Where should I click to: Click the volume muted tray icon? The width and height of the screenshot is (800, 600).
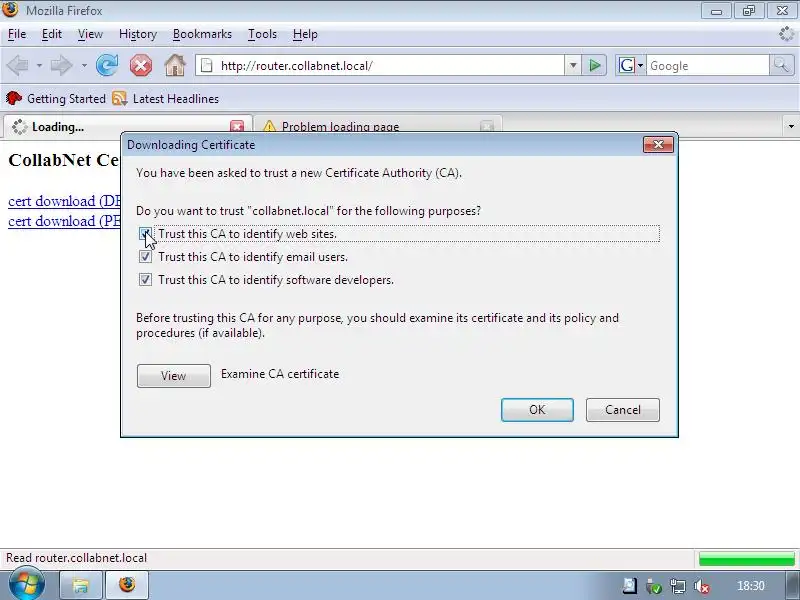(703, 586)
